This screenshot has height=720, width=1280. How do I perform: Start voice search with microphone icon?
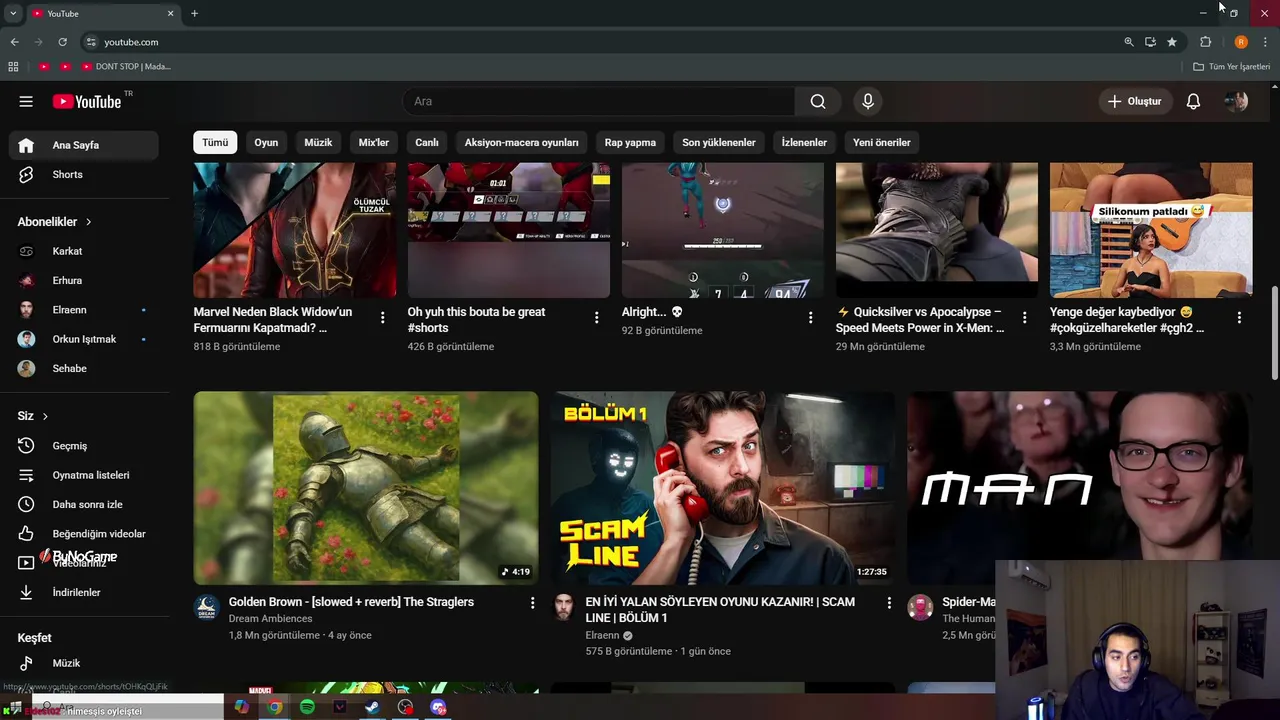tap(868, 101)
